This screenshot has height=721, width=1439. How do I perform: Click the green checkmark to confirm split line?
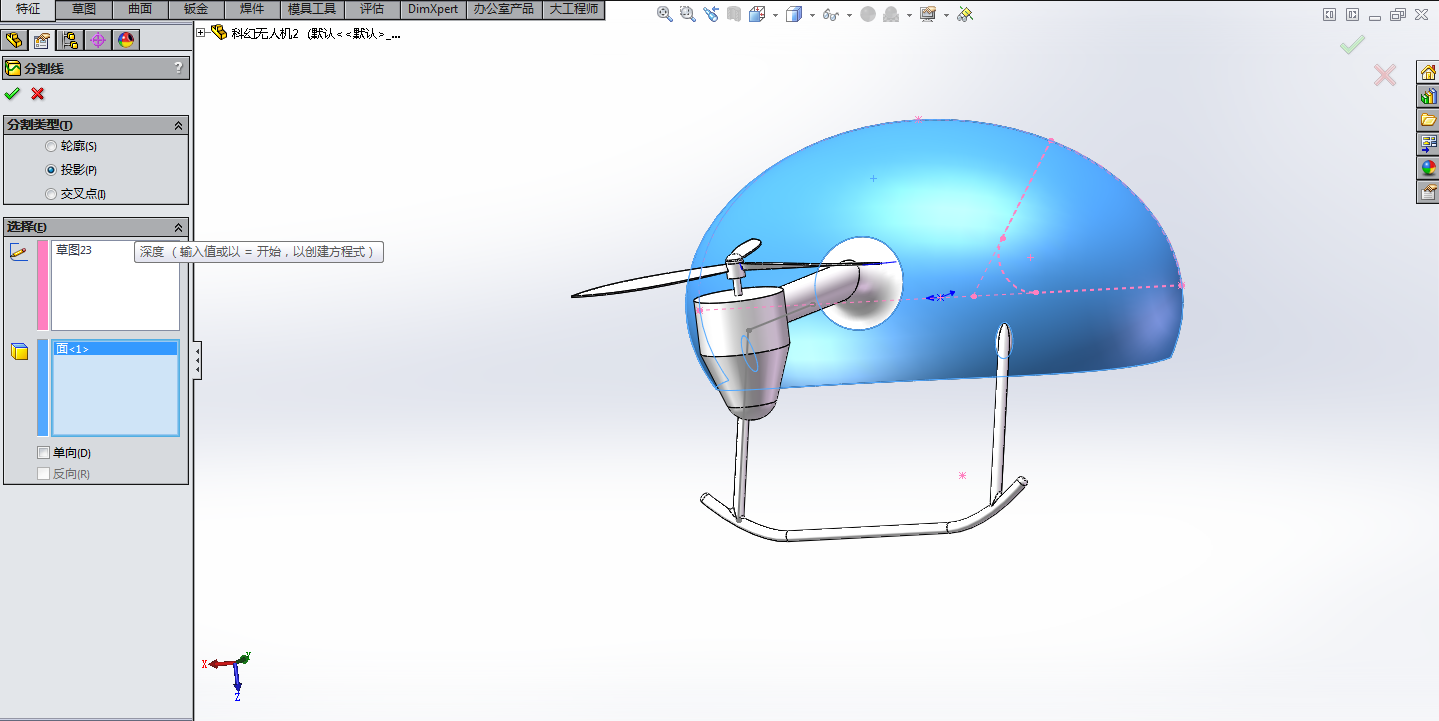pos(12,94)
